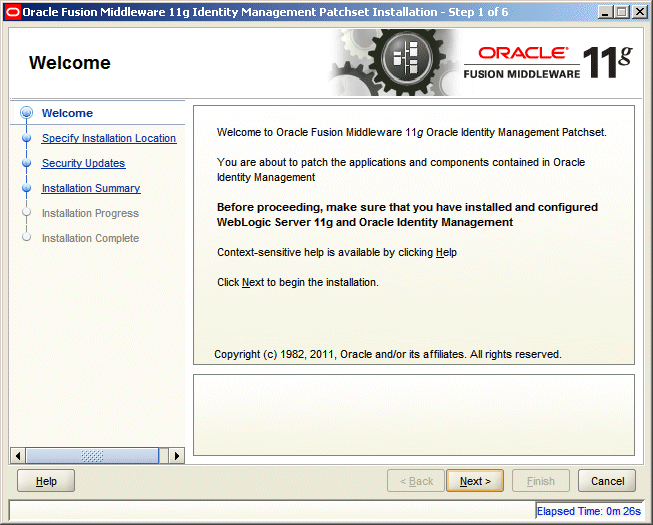Click bullet icon beside Installation Complete
The height and width of the screenshot is (525, 653).
click(x=26, y=237)
